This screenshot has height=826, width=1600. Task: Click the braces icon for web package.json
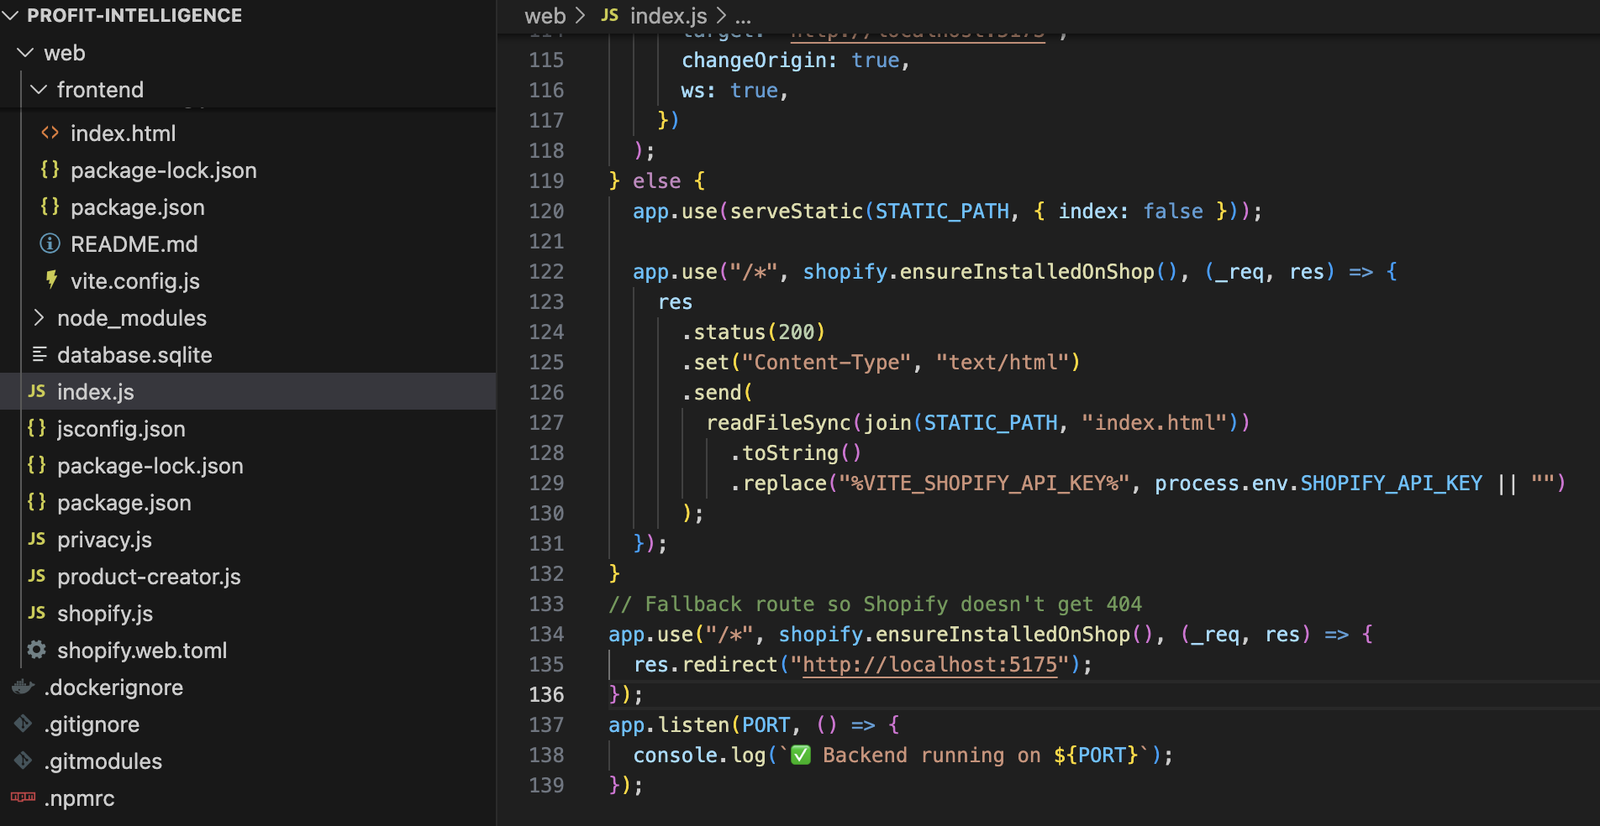(x=37, y=502)
